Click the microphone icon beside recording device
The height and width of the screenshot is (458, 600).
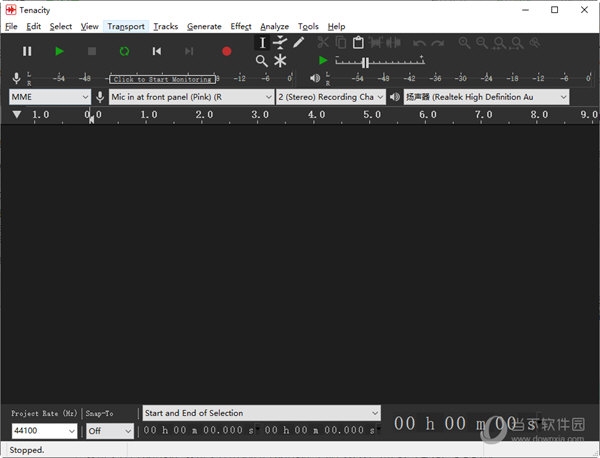coord(100,97)
